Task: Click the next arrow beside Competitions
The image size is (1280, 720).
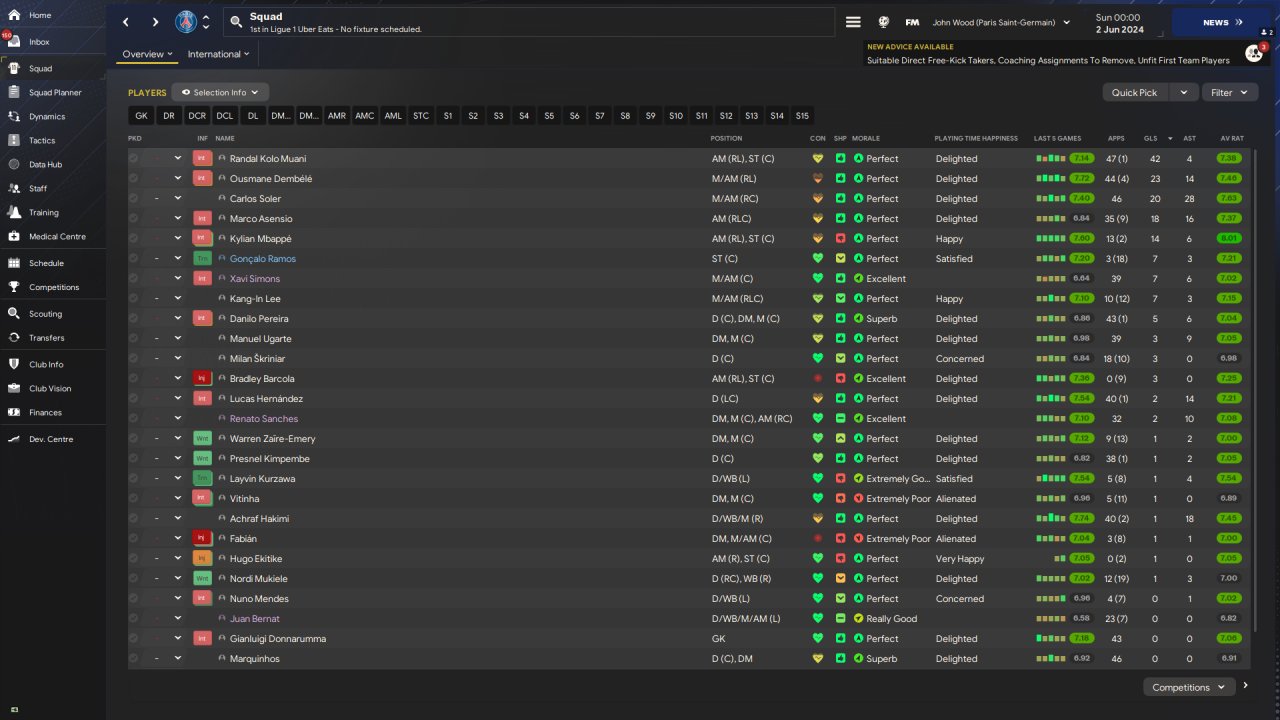Action: click(x=1245, y=686)
